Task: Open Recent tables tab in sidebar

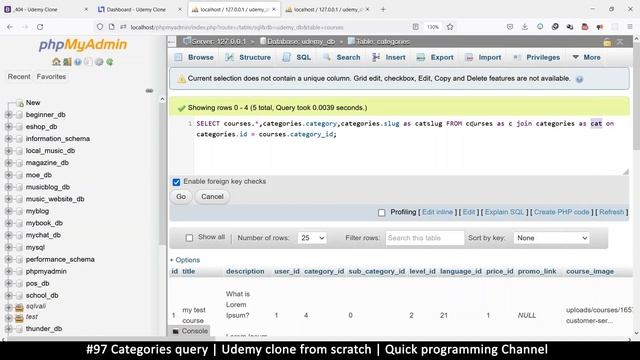Action: [x=19, y=77]
